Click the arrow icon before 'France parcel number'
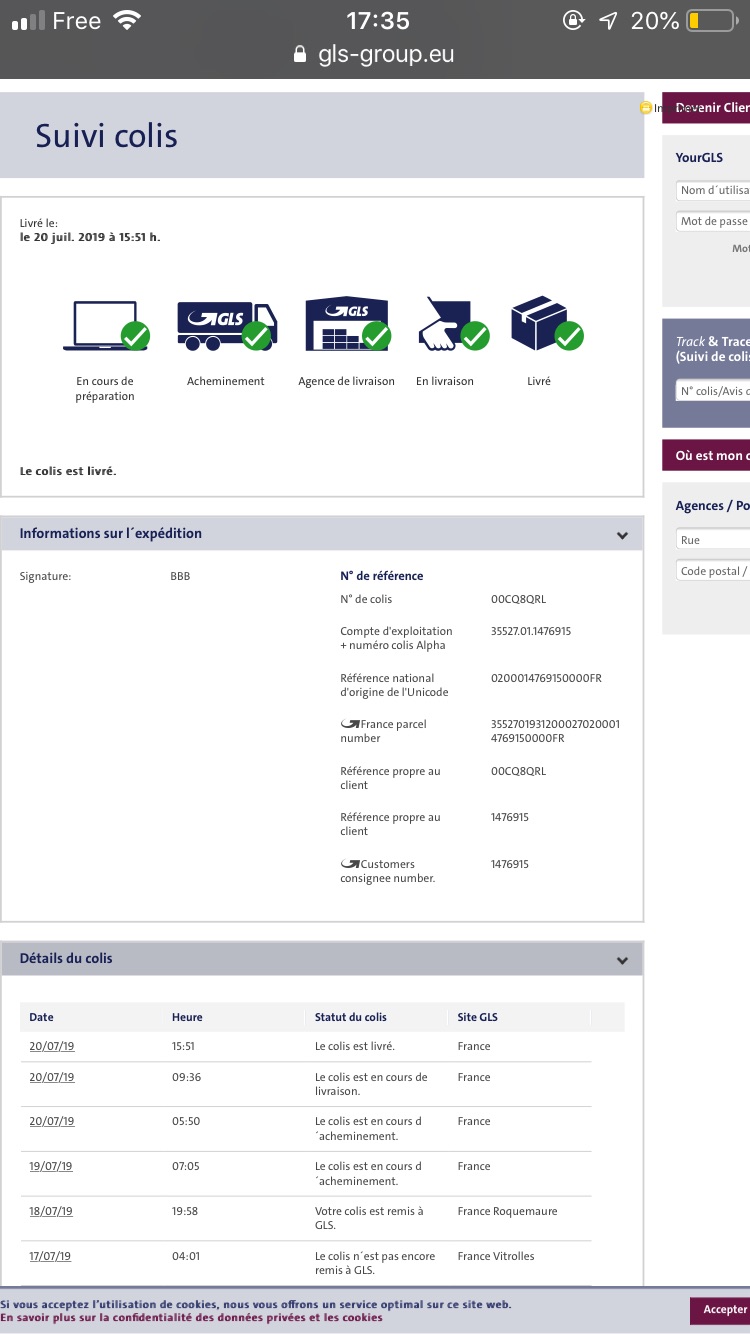This screenshot has width=750, height=1334. 350,723
